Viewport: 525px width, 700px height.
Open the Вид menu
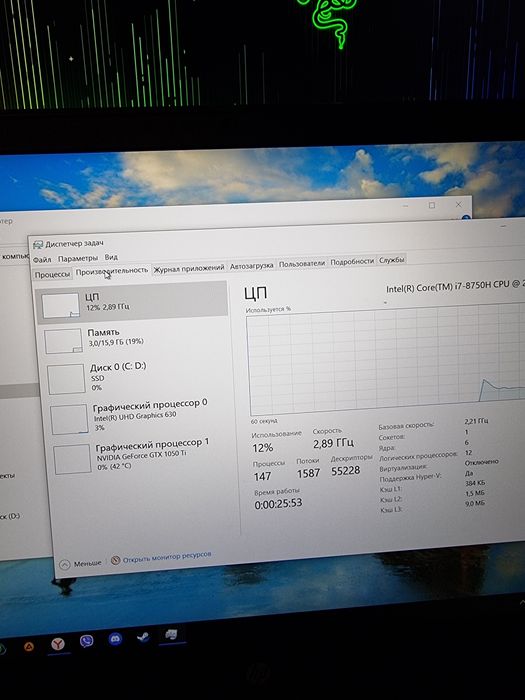tap(111, 257)
